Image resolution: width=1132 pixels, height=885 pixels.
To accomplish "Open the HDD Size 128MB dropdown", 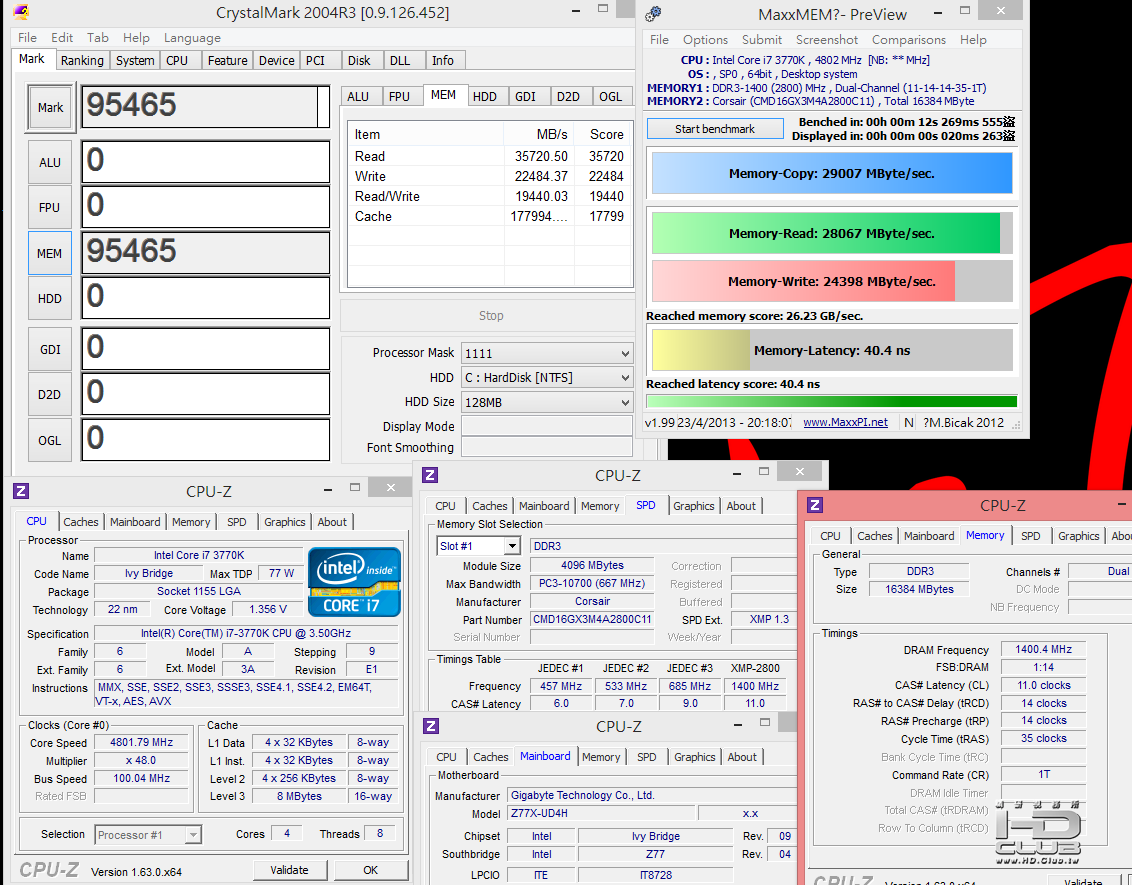I will pyautogui.click(x=547, y=402).
